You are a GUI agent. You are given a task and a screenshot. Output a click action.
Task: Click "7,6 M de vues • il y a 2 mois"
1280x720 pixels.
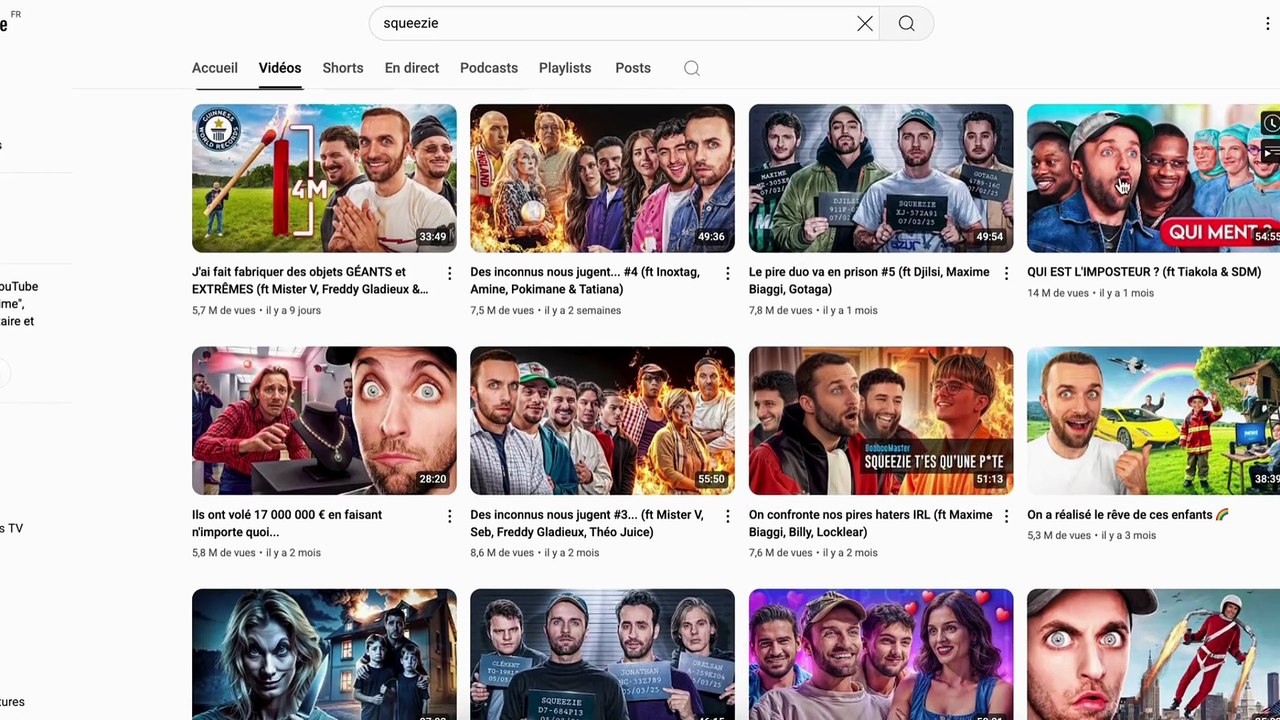pyautogui.click(x=813, y=553)
